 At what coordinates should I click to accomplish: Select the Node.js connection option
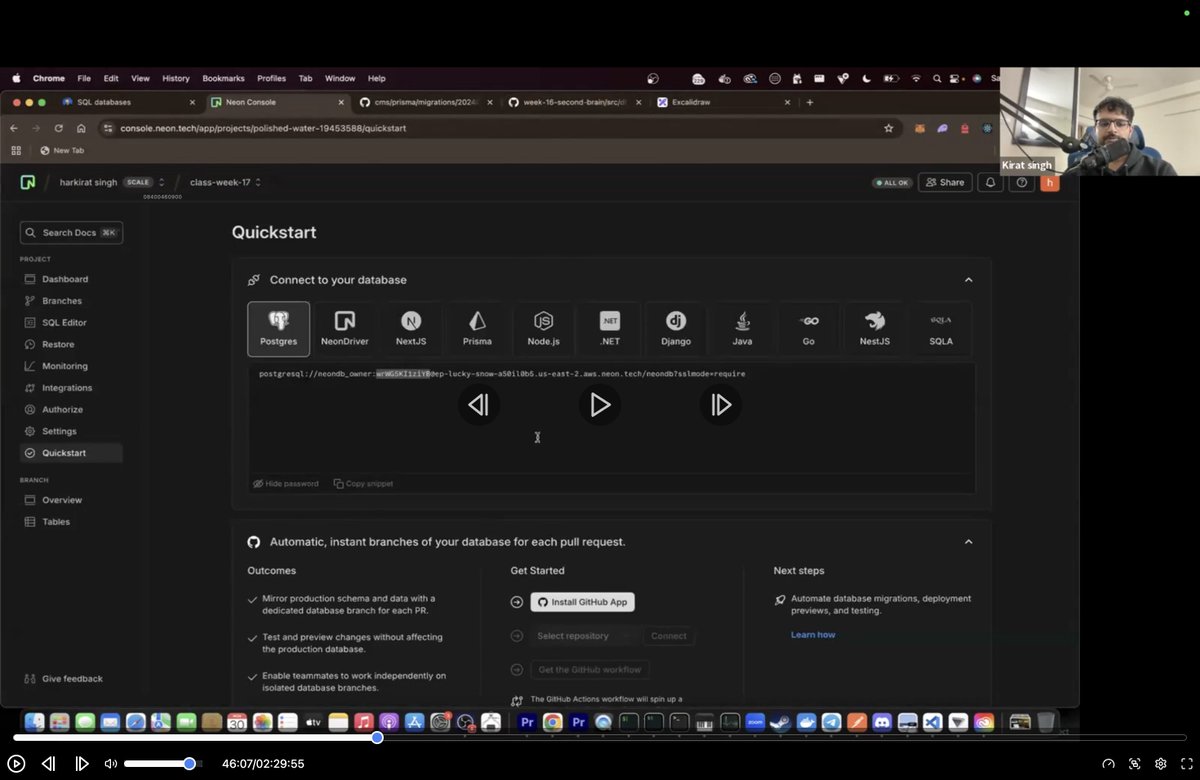(543, 329)
